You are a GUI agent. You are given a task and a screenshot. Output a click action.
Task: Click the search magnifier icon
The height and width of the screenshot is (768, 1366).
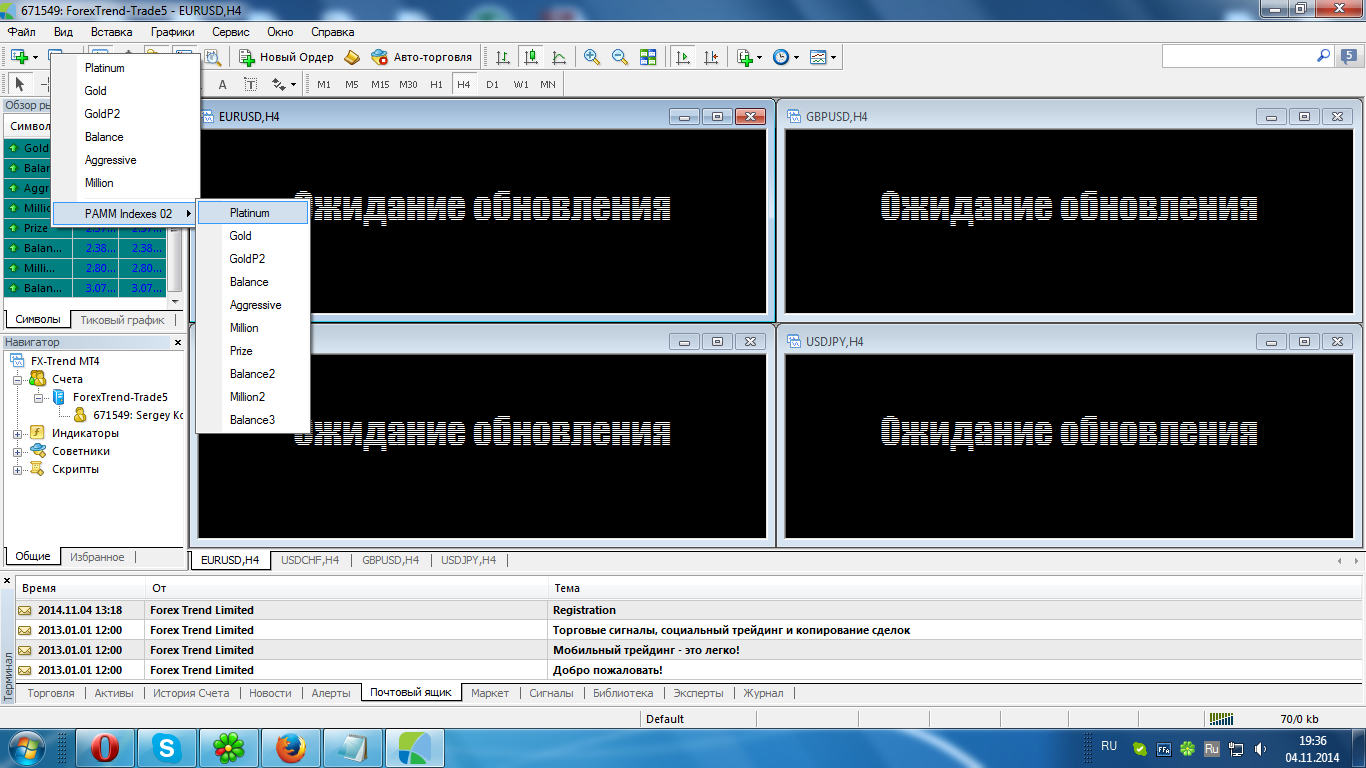coord(1323,56)
